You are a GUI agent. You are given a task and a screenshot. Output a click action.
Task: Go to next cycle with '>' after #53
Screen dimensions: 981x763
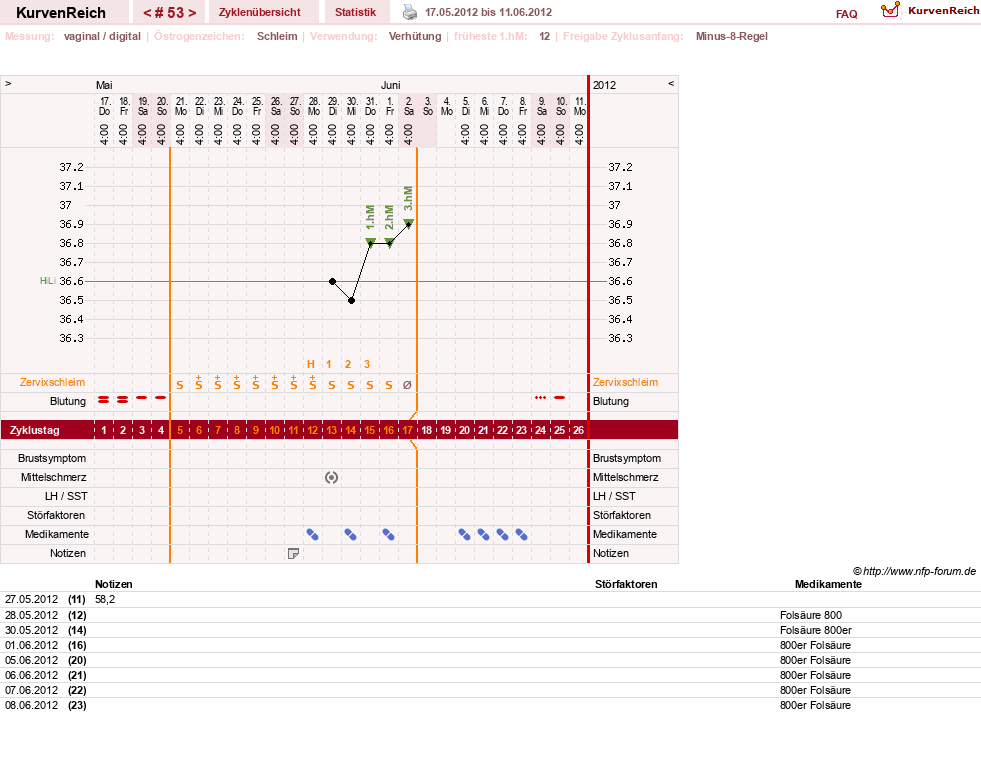192,13
